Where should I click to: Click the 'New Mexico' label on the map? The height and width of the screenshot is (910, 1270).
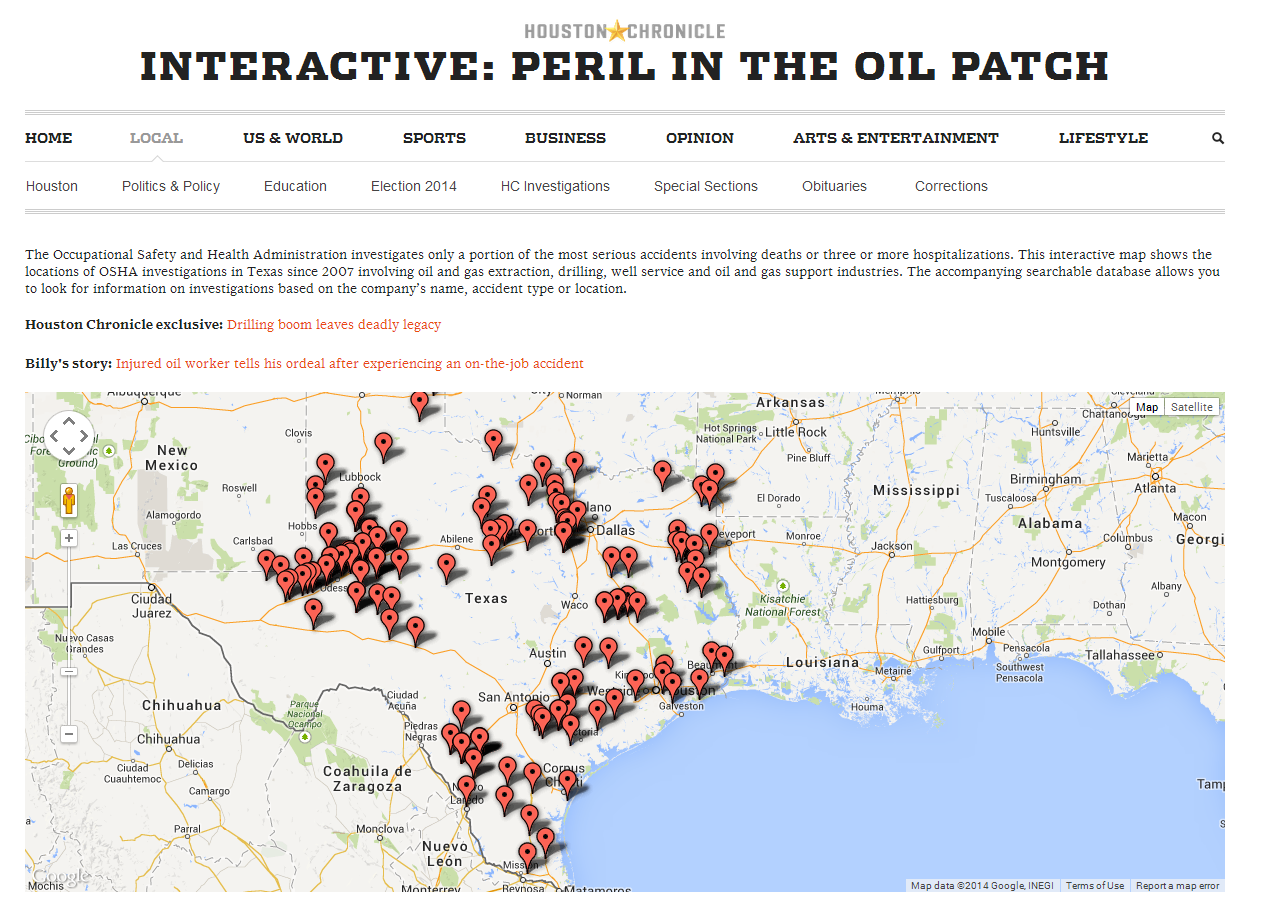pos(171,457)
